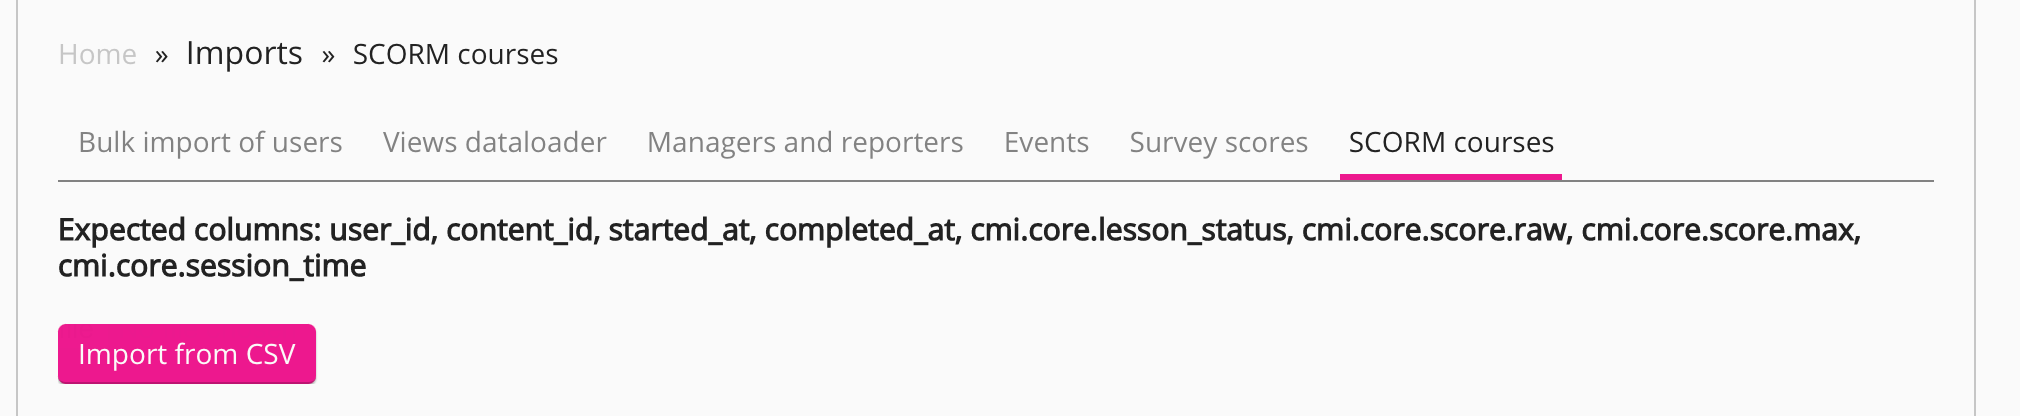The image size is (2020, 416).
Task: Click the content_id column name
Action: point(521,230)
